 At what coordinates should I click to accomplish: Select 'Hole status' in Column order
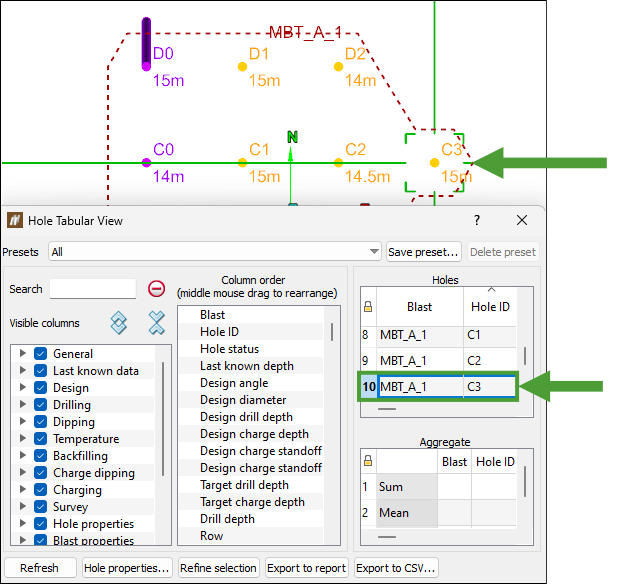click(229, 349)
